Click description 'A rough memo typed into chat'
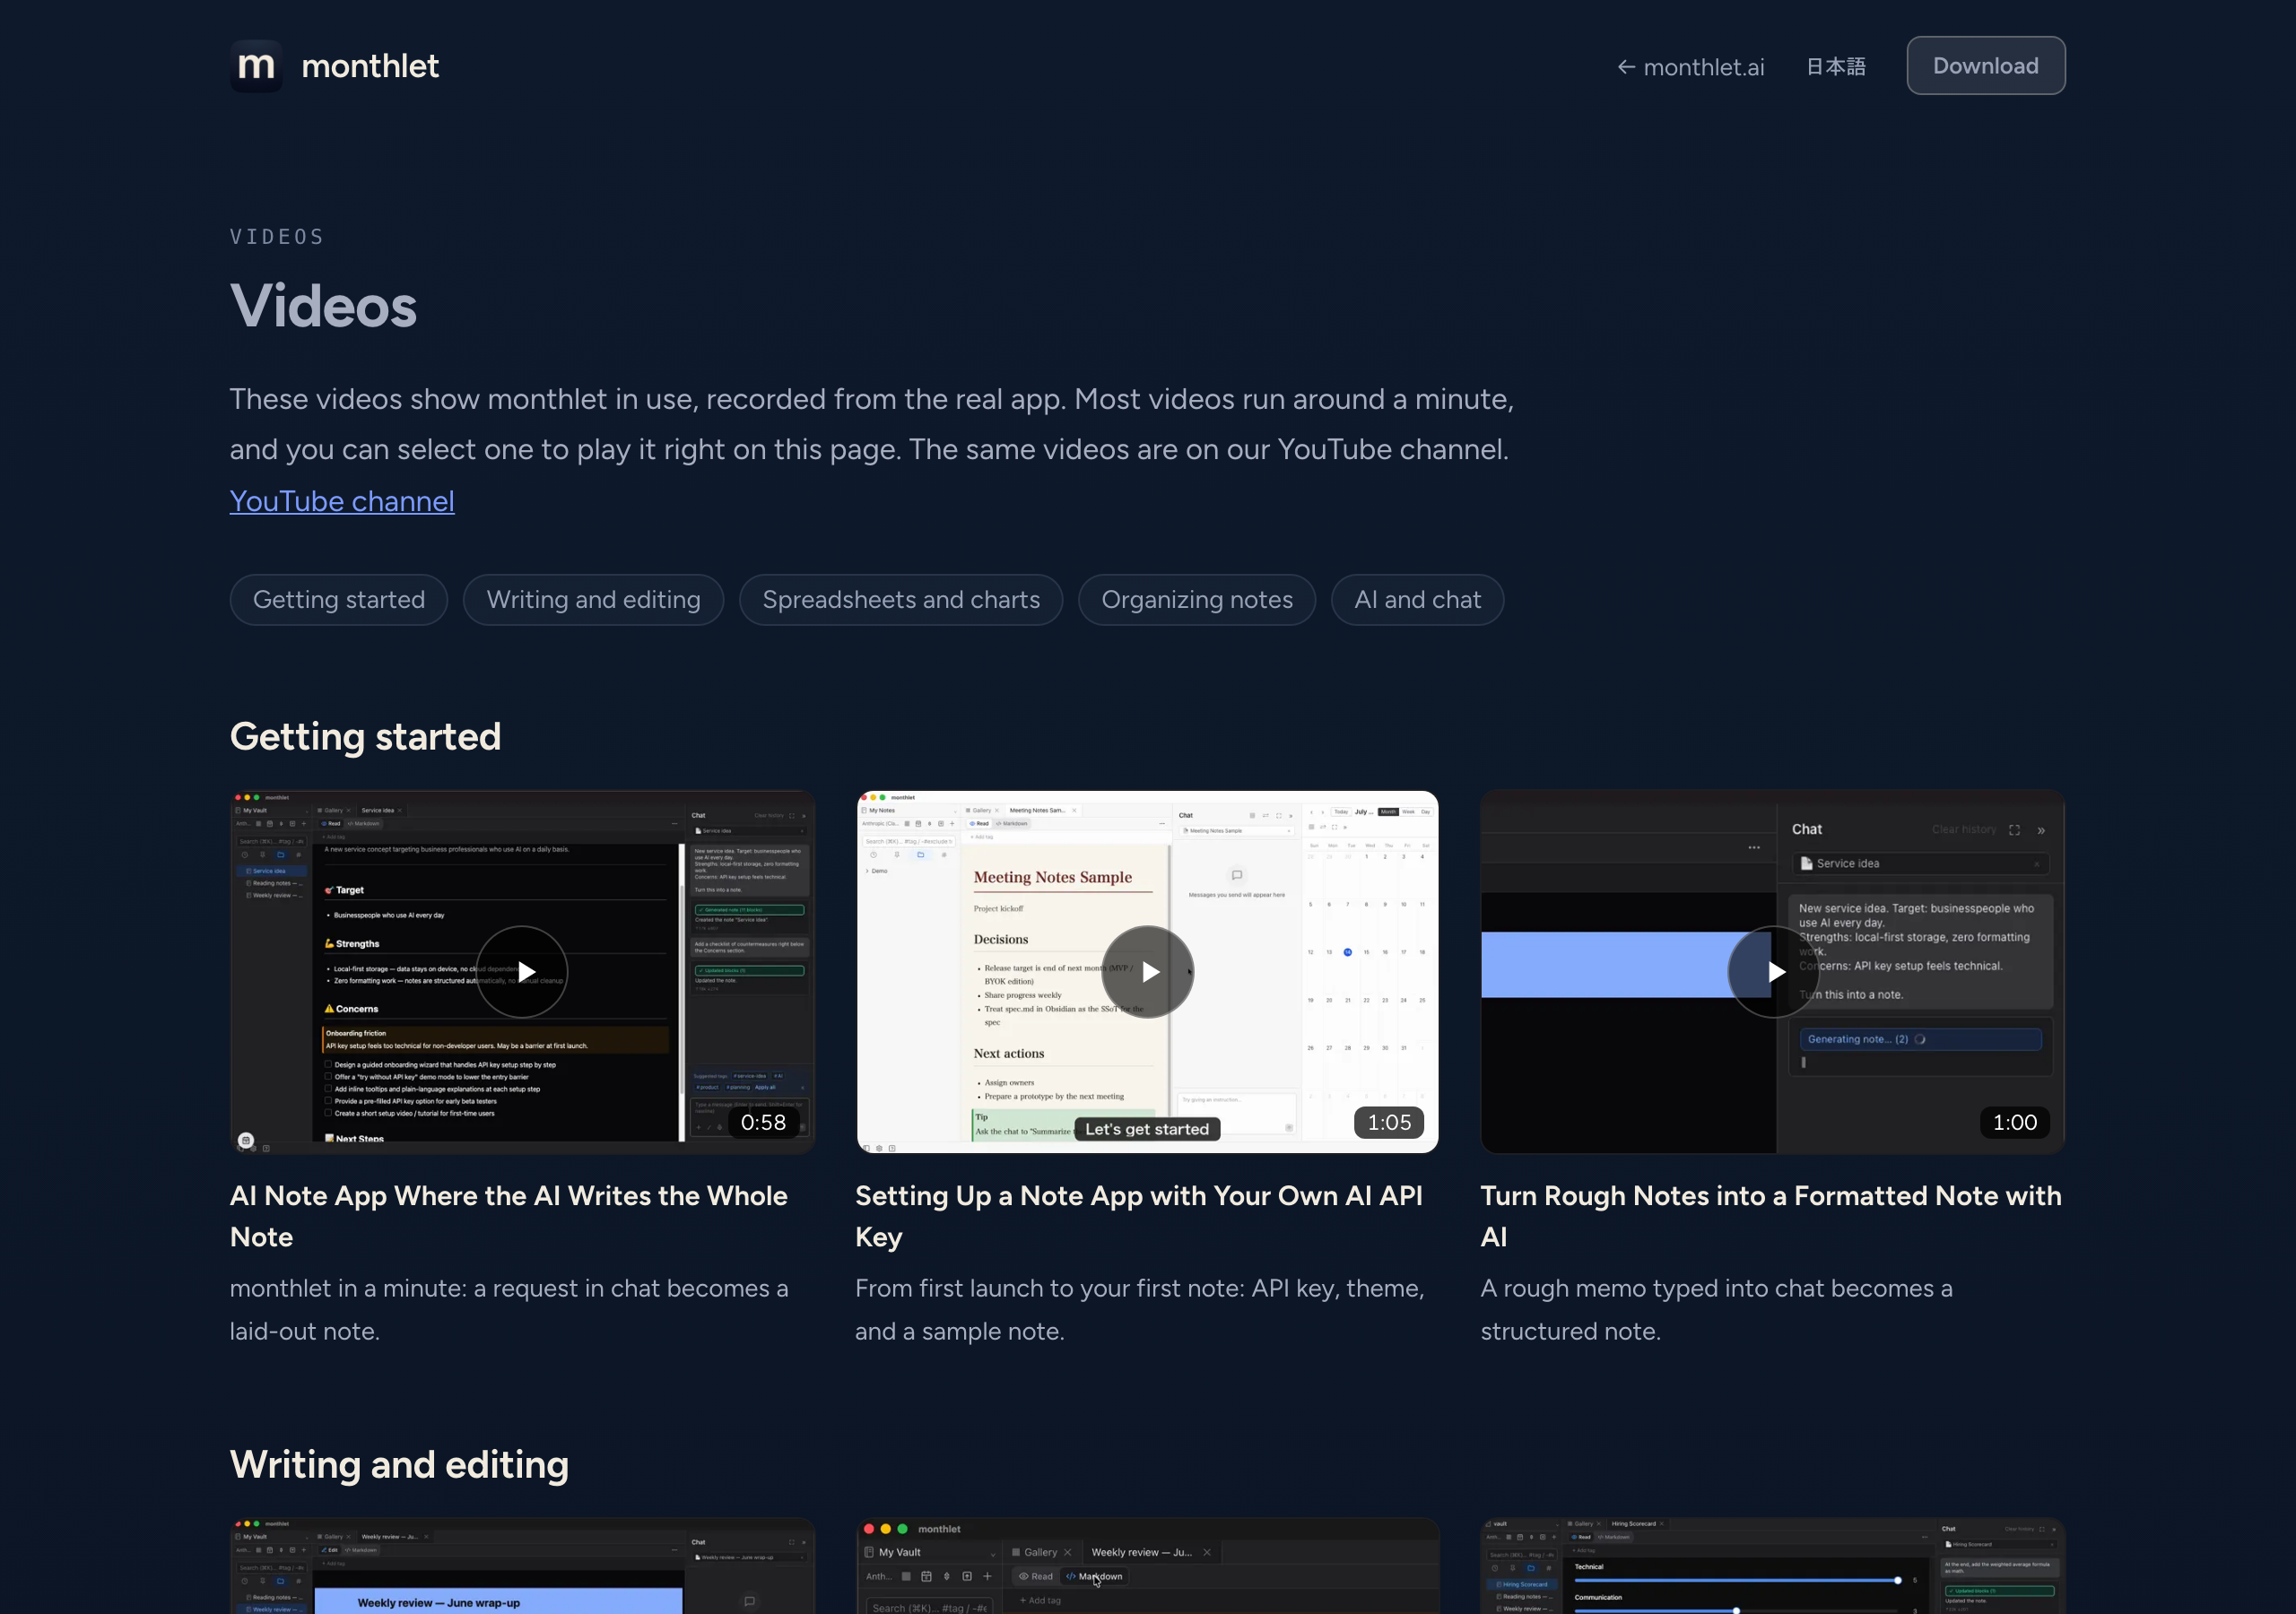2296x1614 pixels. [1717, 1310]
